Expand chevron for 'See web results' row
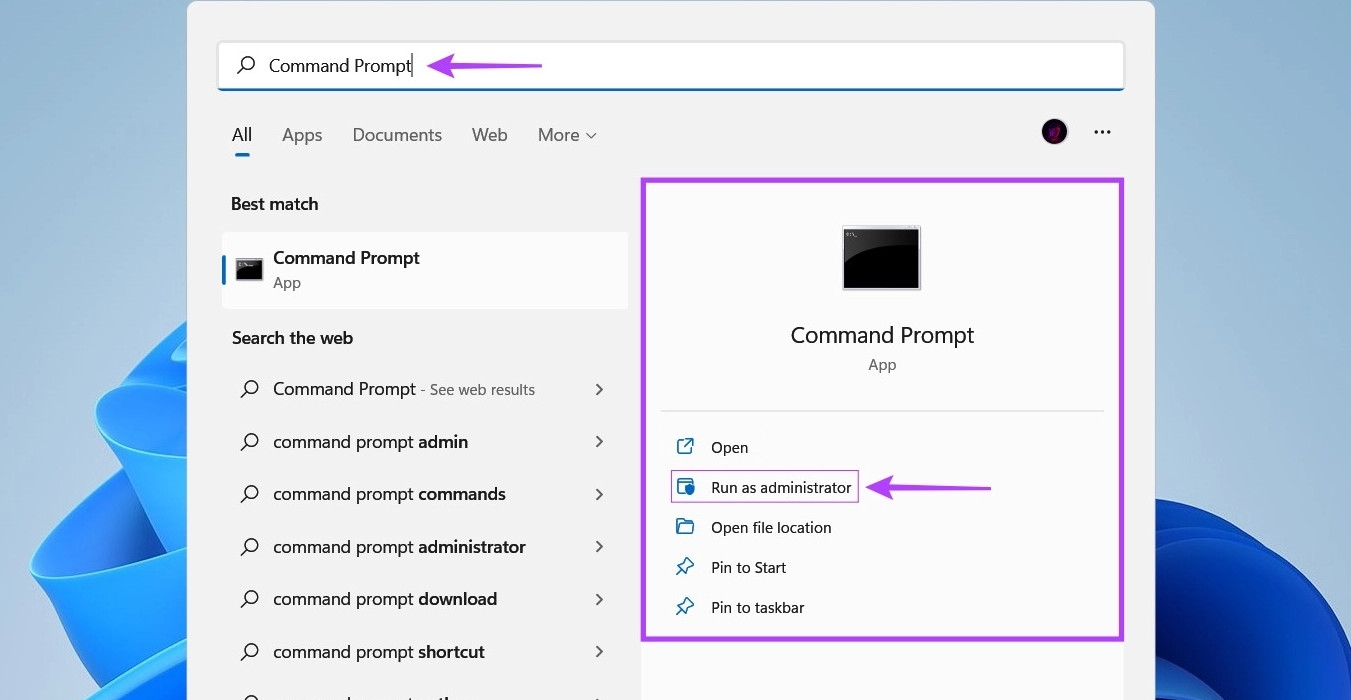 point(599,390)
